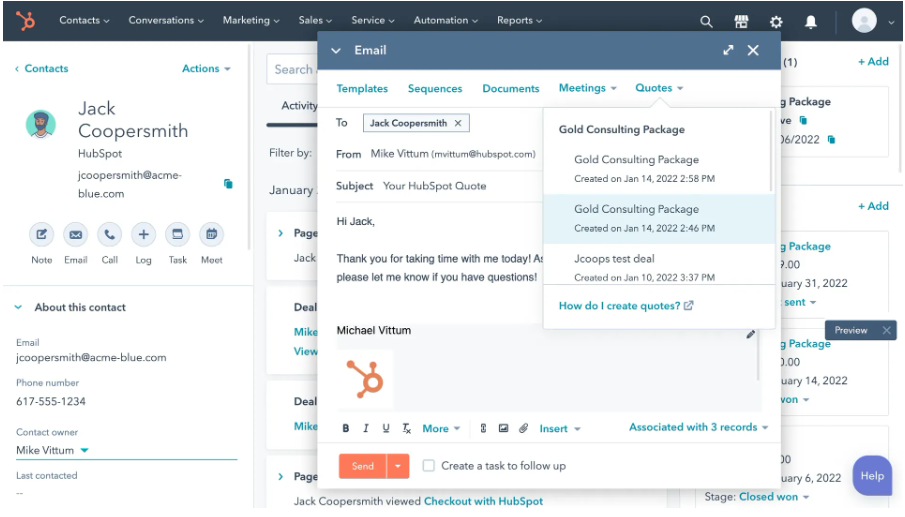Select the quote created Jan 14, 2022 2:58 PM

pos(658,168)
